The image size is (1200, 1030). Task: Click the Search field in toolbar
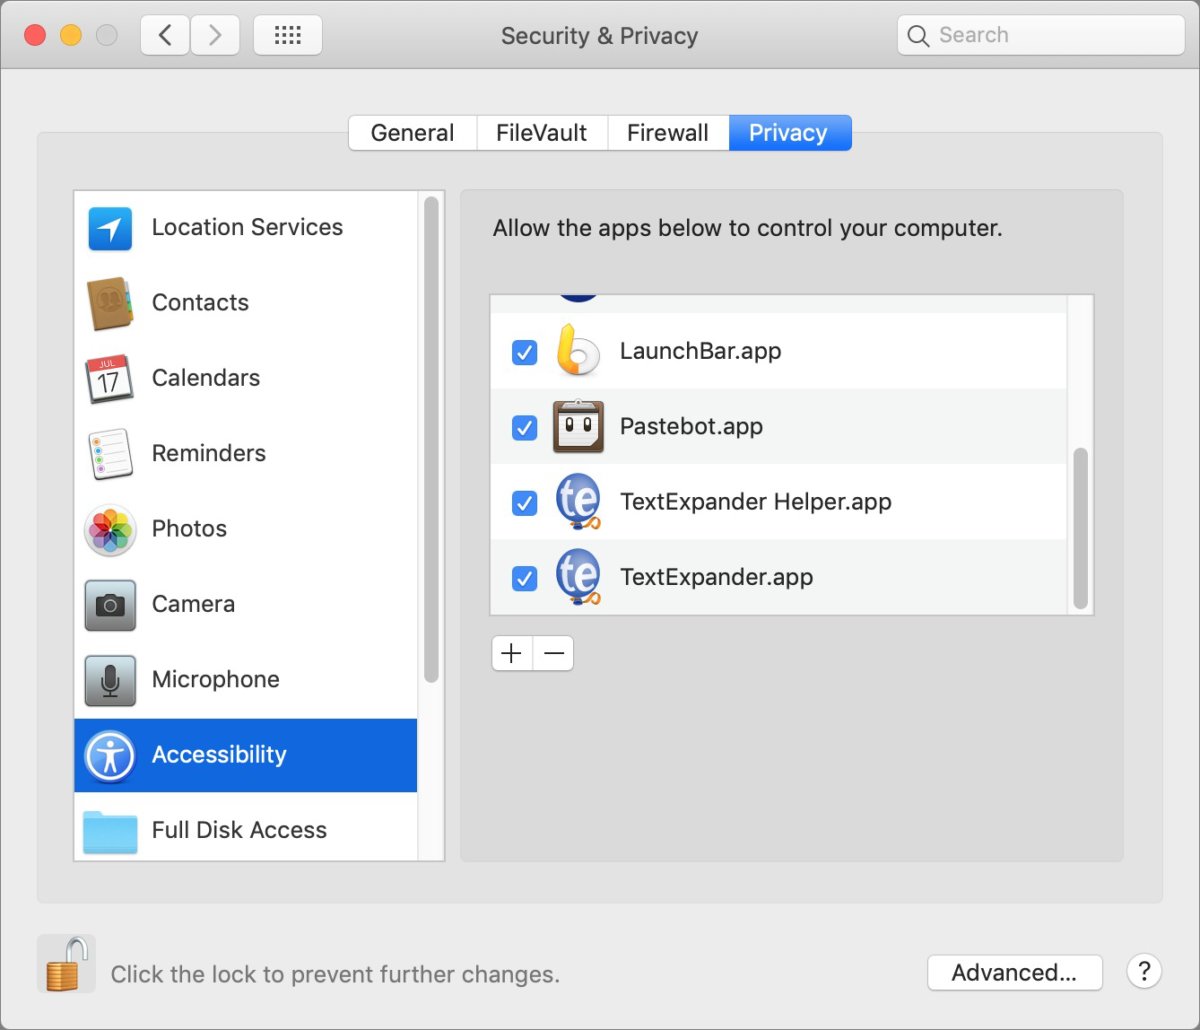click(x=1040, y=36)
